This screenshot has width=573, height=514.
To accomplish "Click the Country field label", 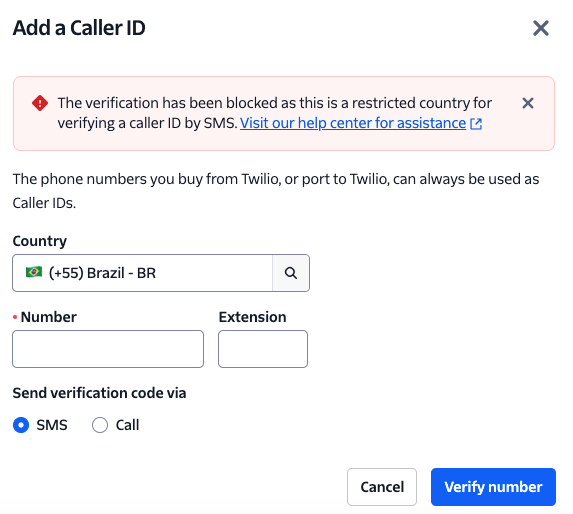I will 40,241.
